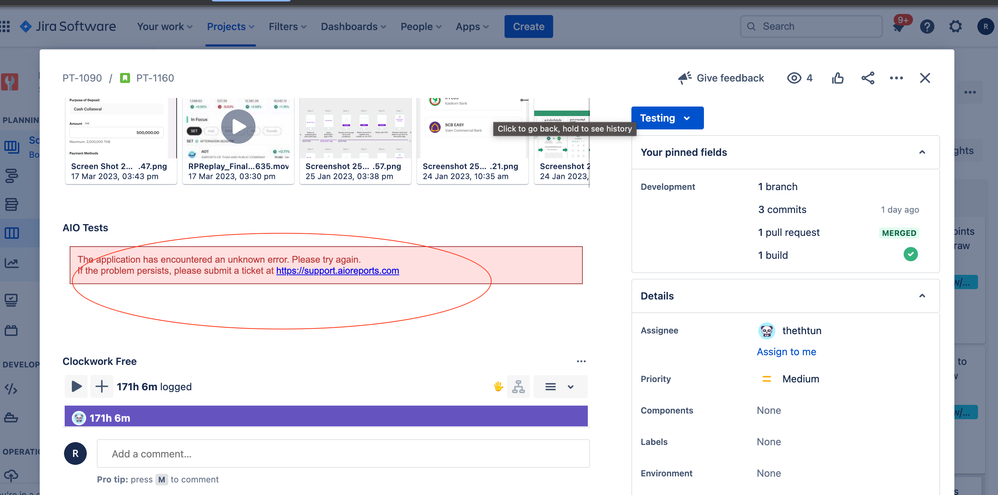Click the Environment None value
The width and height of the screenshot is (998, 495).
coord(769,473)
